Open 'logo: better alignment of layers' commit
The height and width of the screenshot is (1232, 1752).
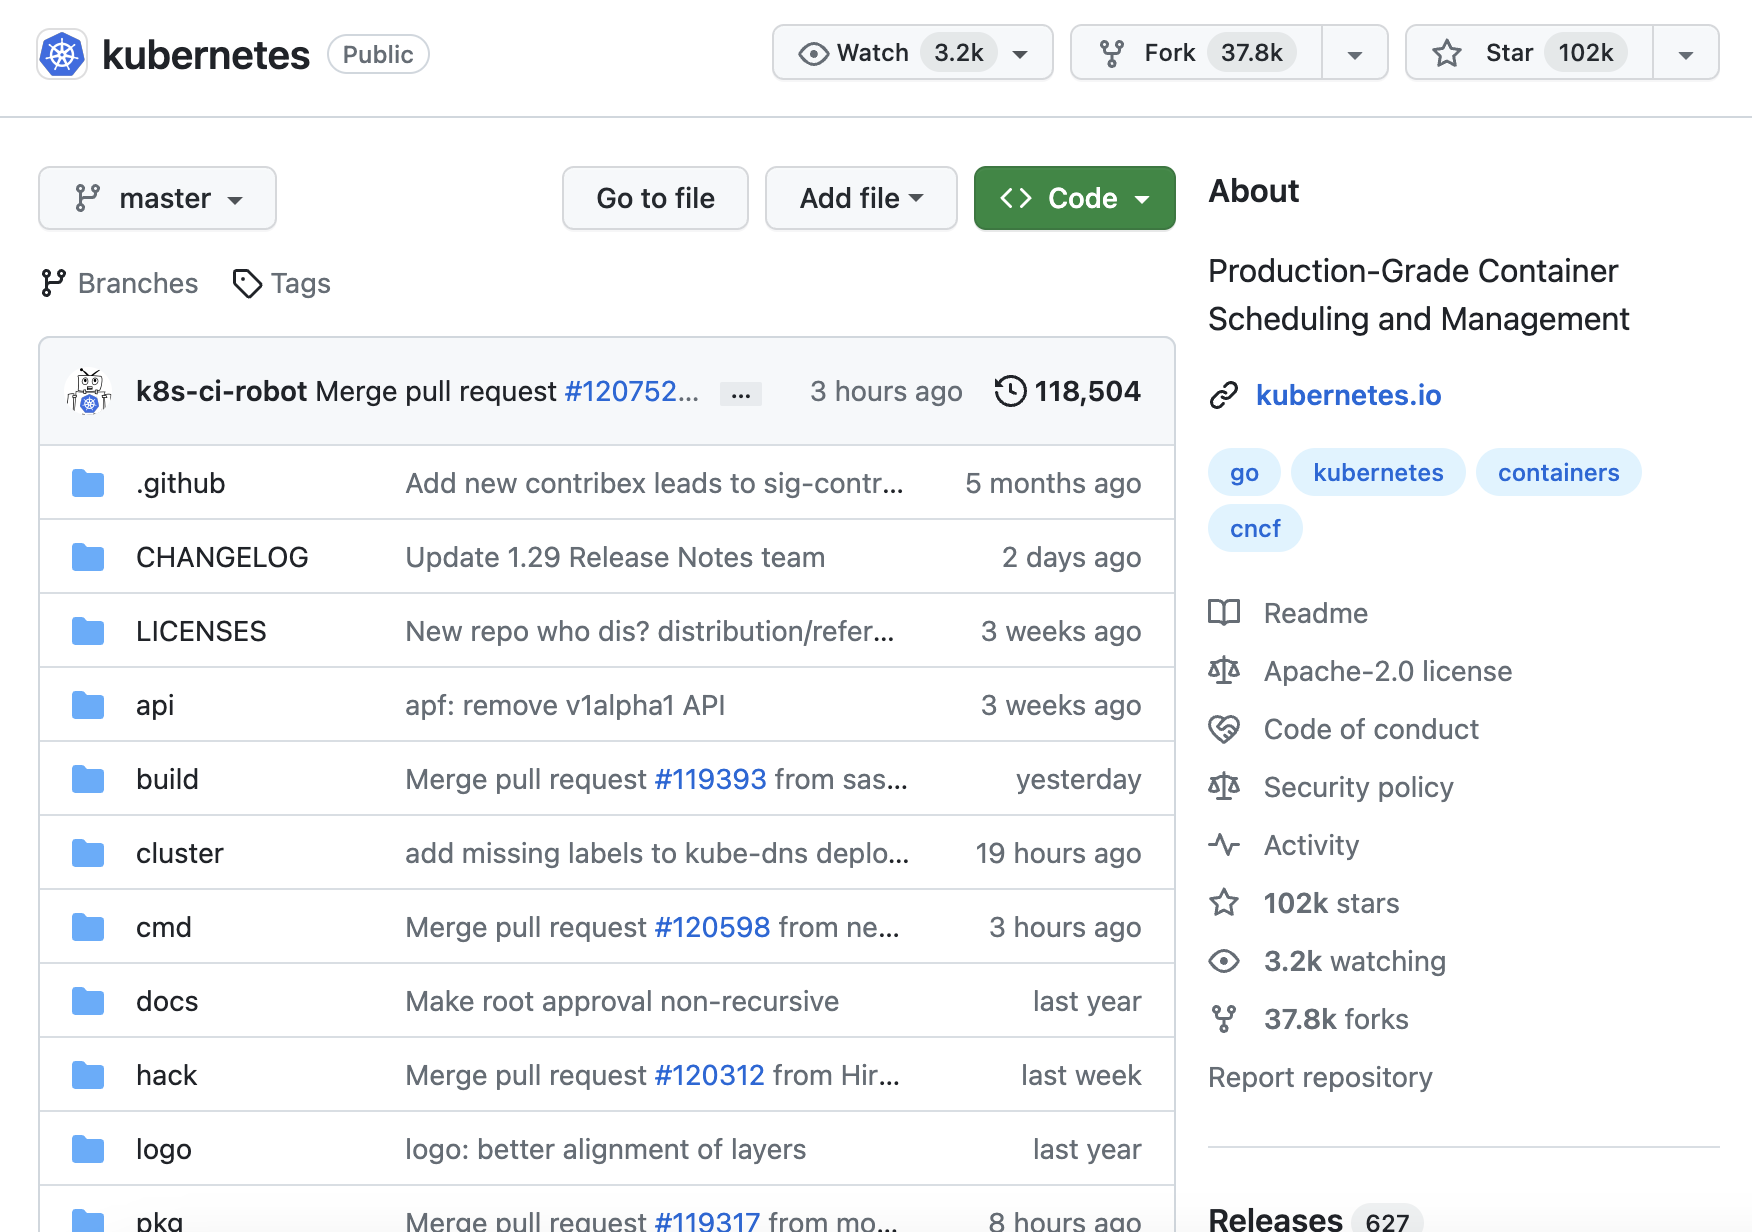click(x=605, y=1149)
